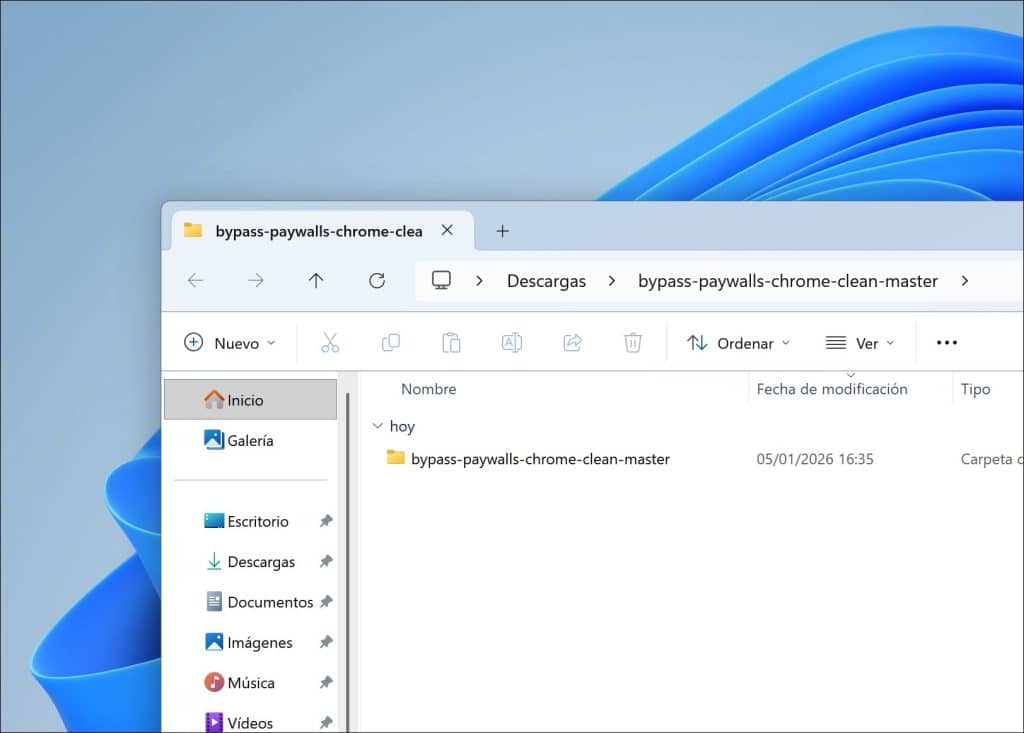Image resolution: width=1024 pixels, height=733 pixels.
Task: Go up one folder level
Action: pyautogui.click(x=316, y=281)
